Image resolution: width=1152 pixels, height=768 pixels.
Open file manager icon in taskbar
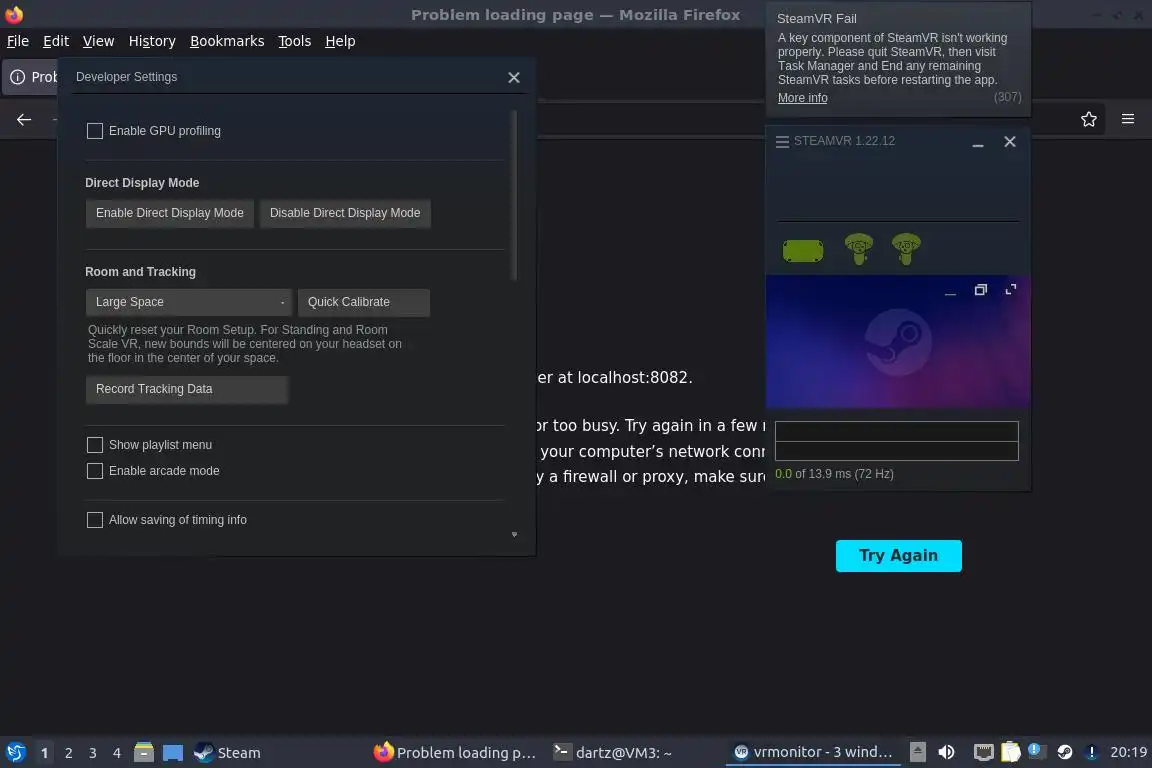click(x=144, y=753)
